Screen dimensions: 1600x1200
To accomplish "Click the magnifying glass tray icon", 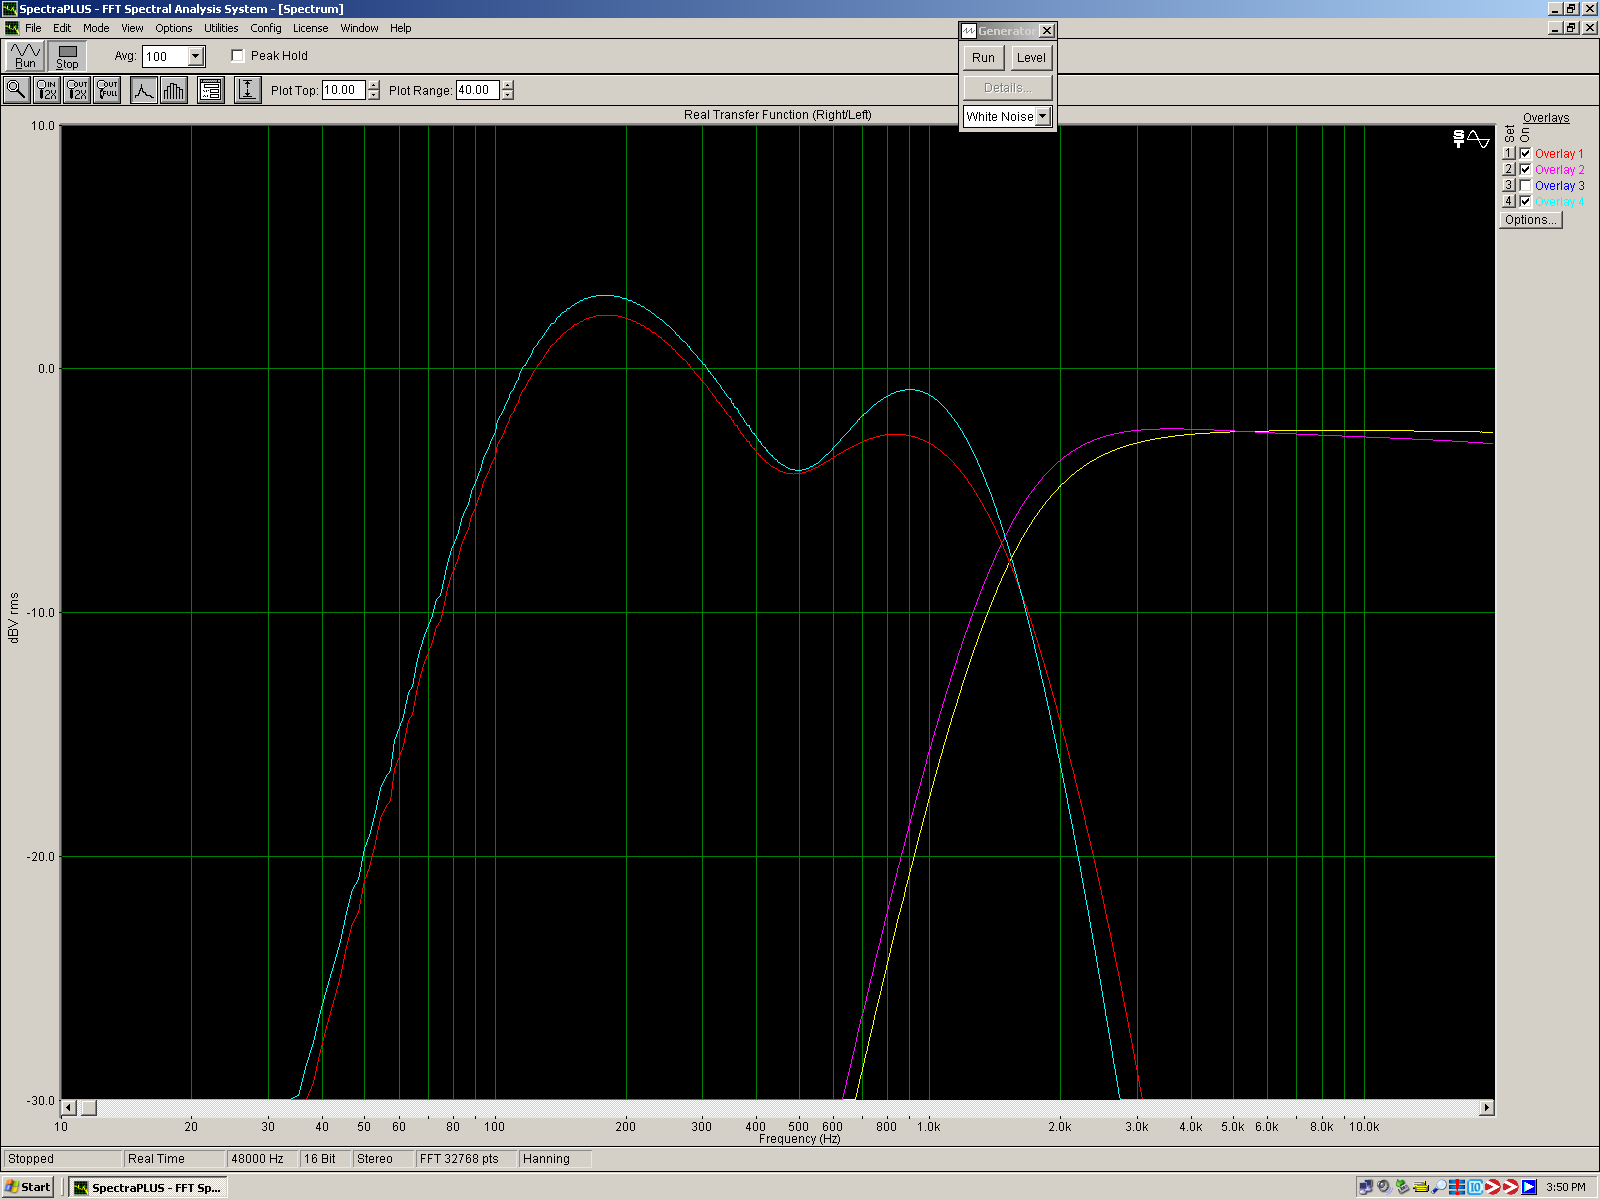I will point(1438,1187).
